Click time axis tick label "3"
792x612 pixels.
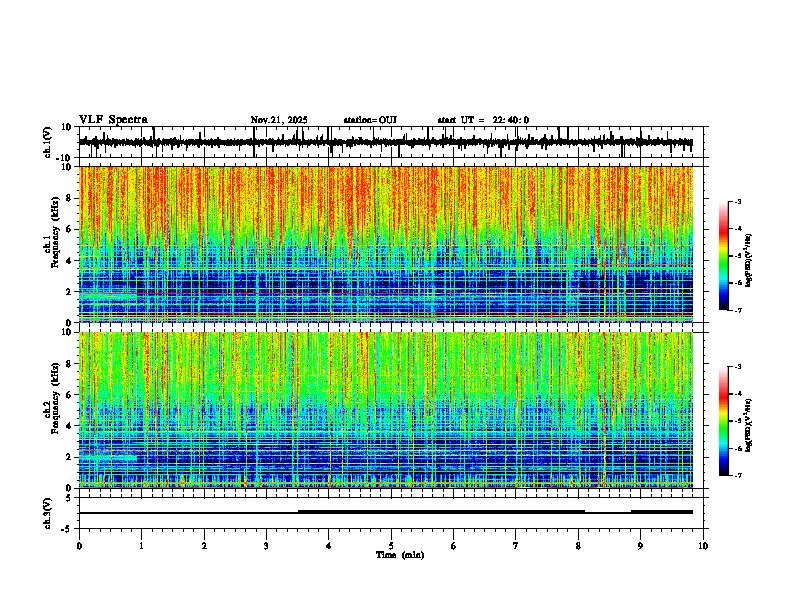(x=266, y=546)
